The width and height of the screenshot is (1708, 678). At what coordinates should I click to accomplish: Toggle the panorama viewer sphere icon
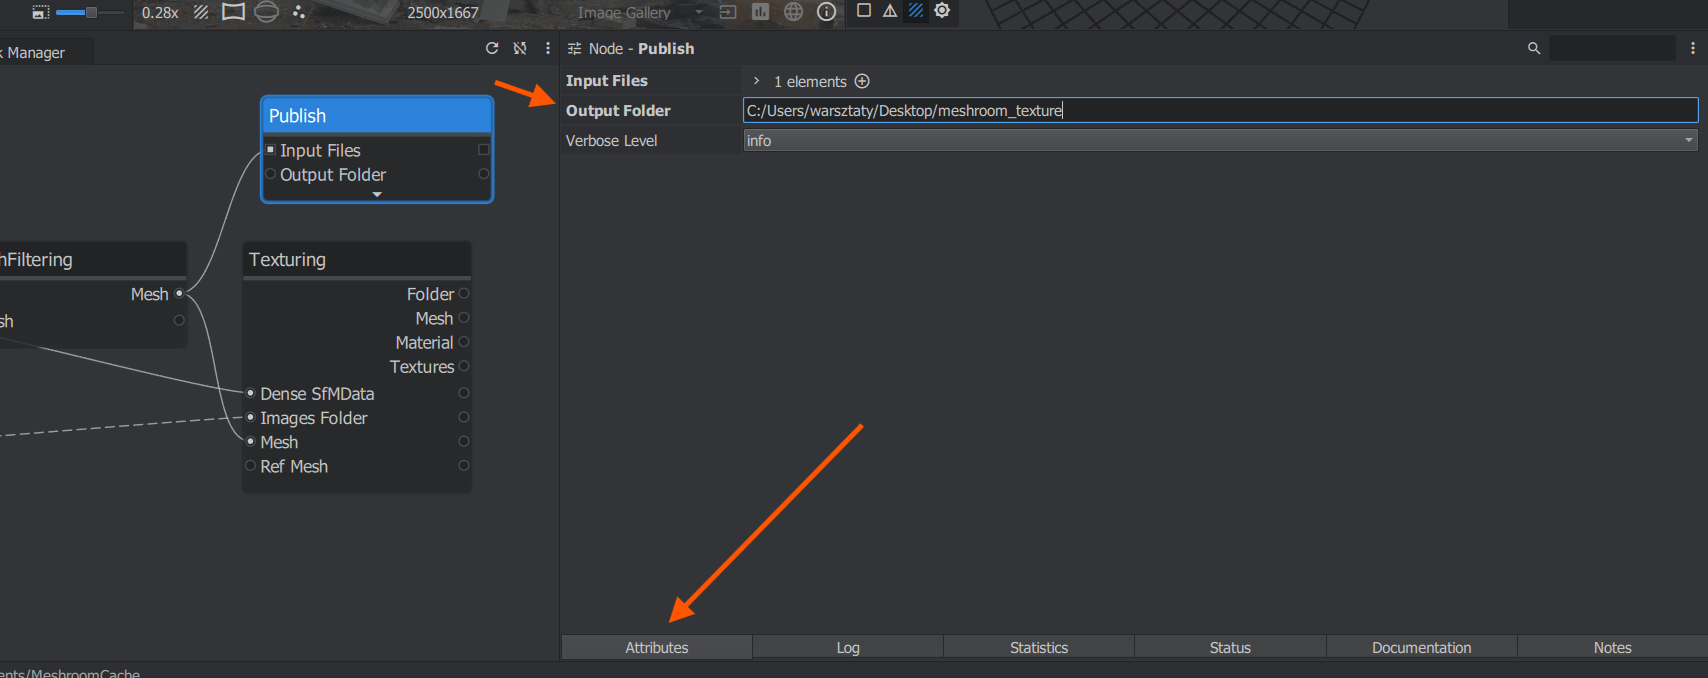point(266,12)
